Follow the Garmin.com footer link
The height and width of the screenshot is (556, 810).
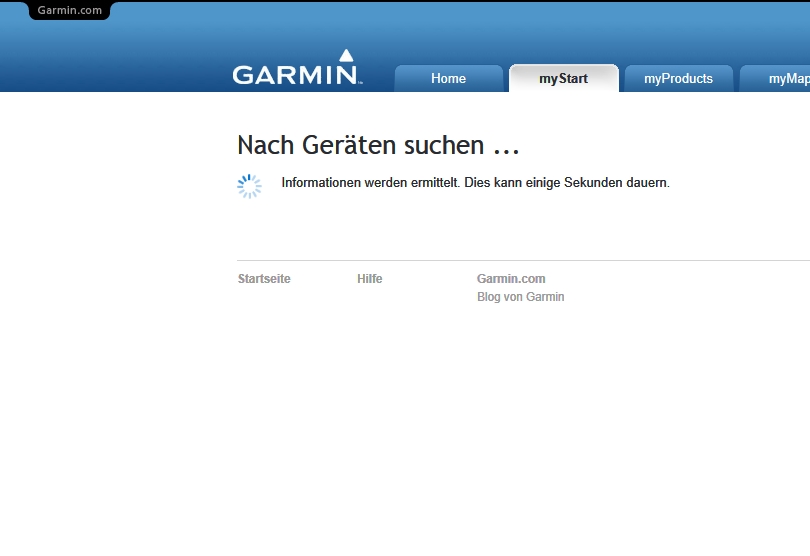coord(511,279)
